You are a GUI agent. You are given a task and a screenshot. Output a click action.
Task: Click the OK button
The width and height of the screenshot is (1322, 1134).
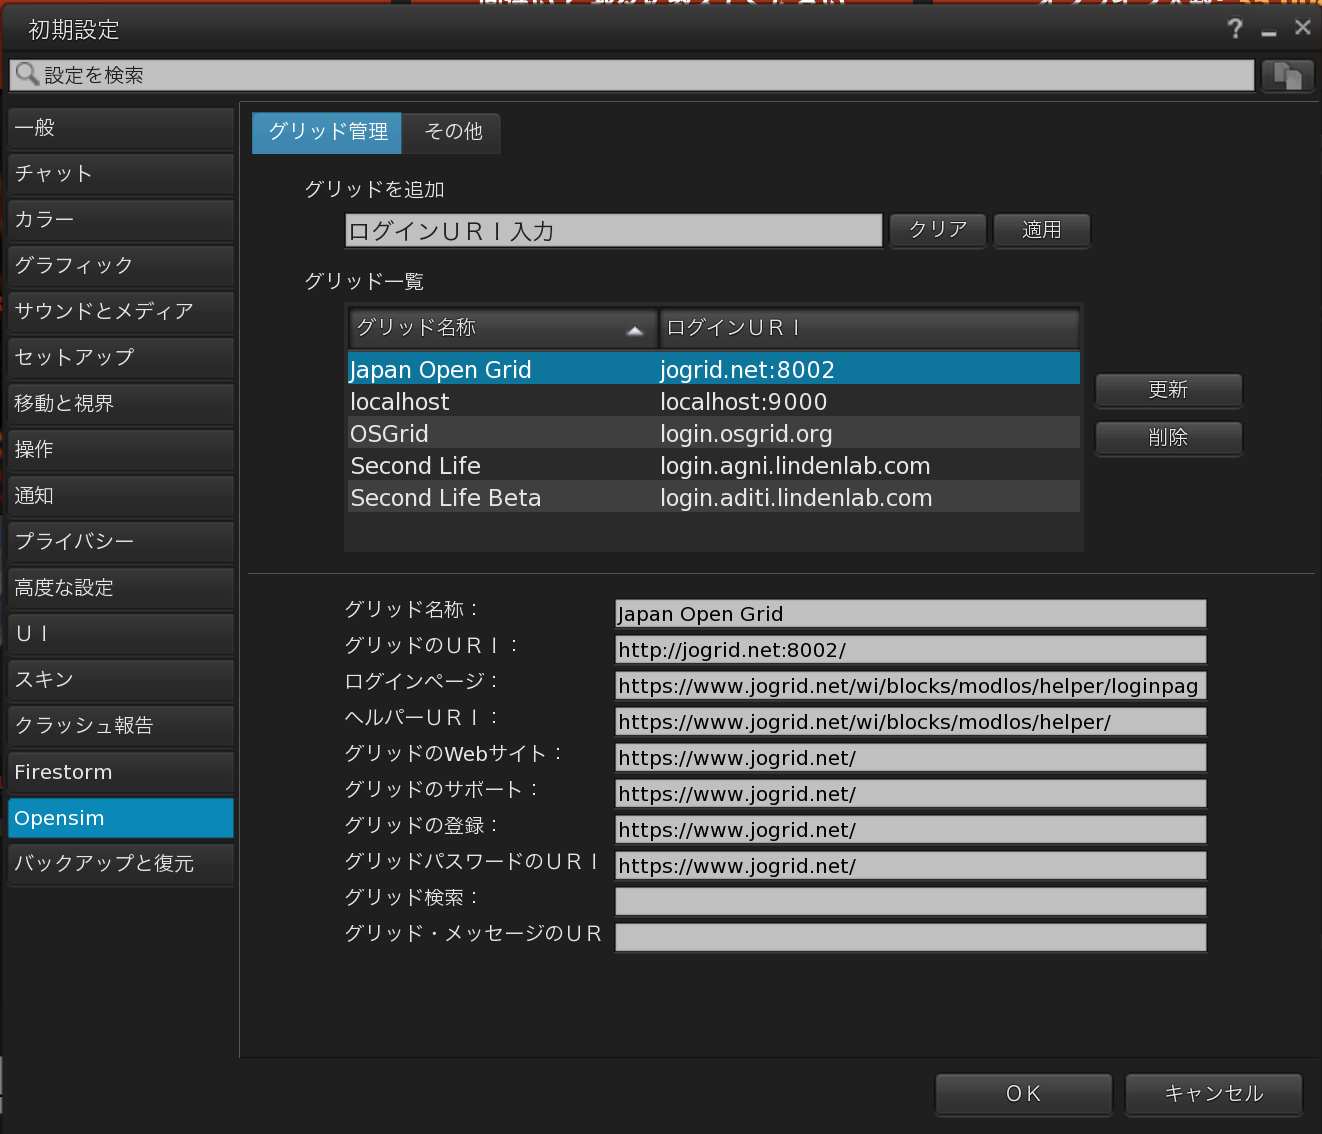click(x=1024, y=1094)
